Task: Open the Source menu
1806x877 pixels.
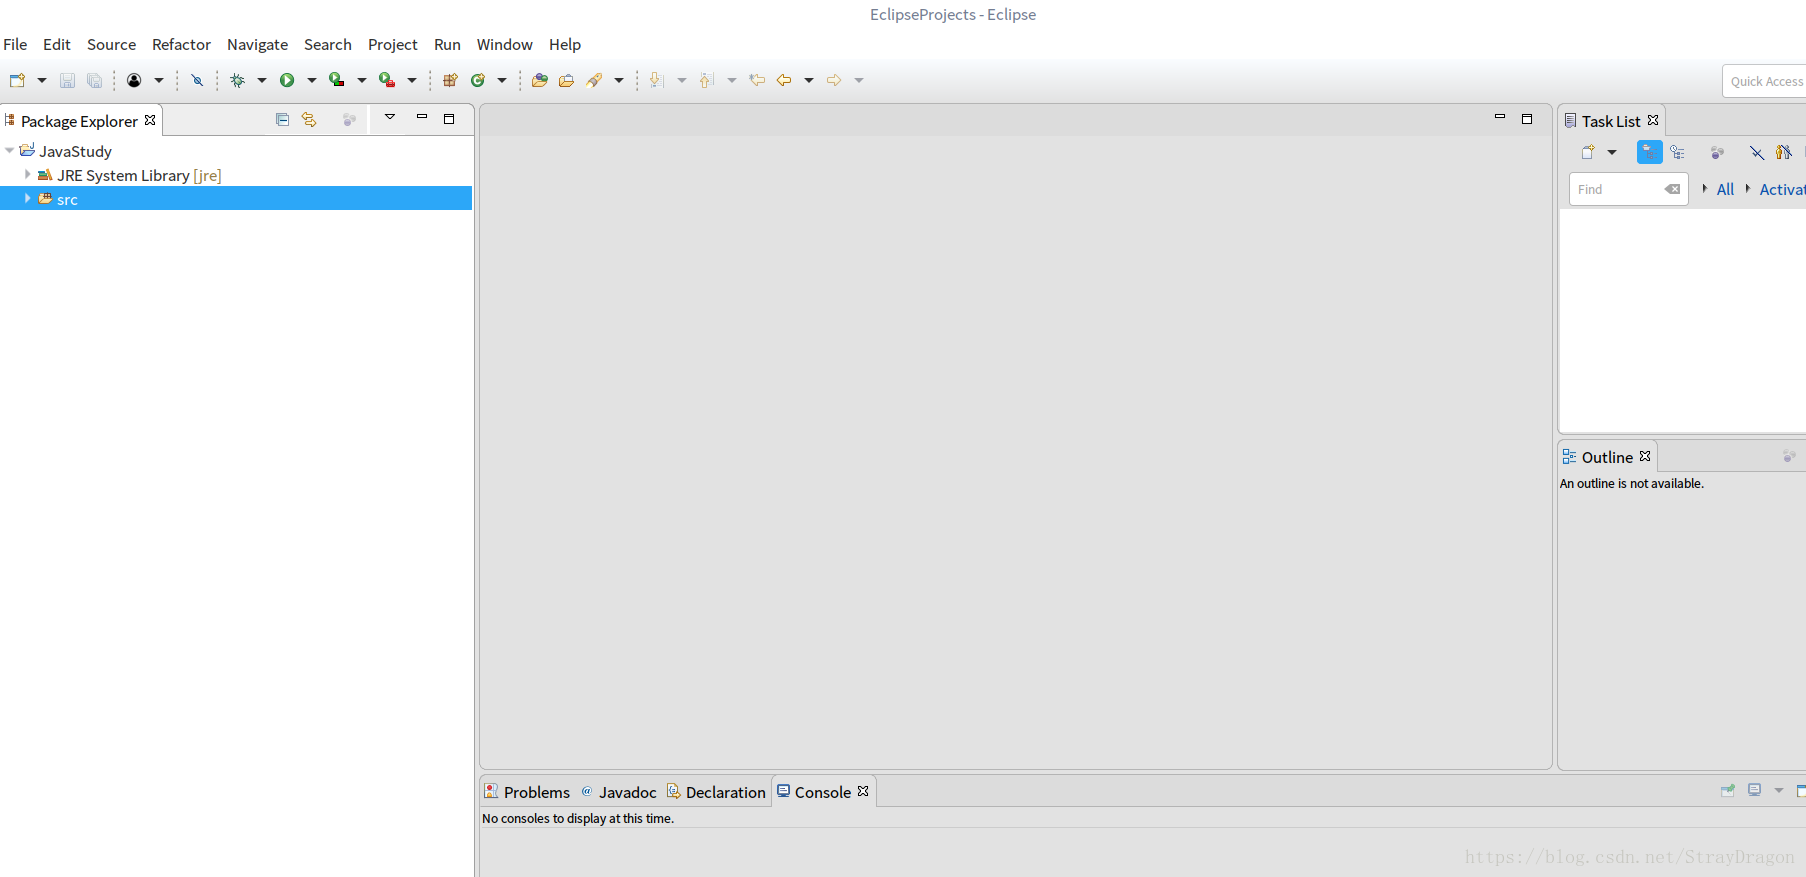Action: click(x=111, y=44)
